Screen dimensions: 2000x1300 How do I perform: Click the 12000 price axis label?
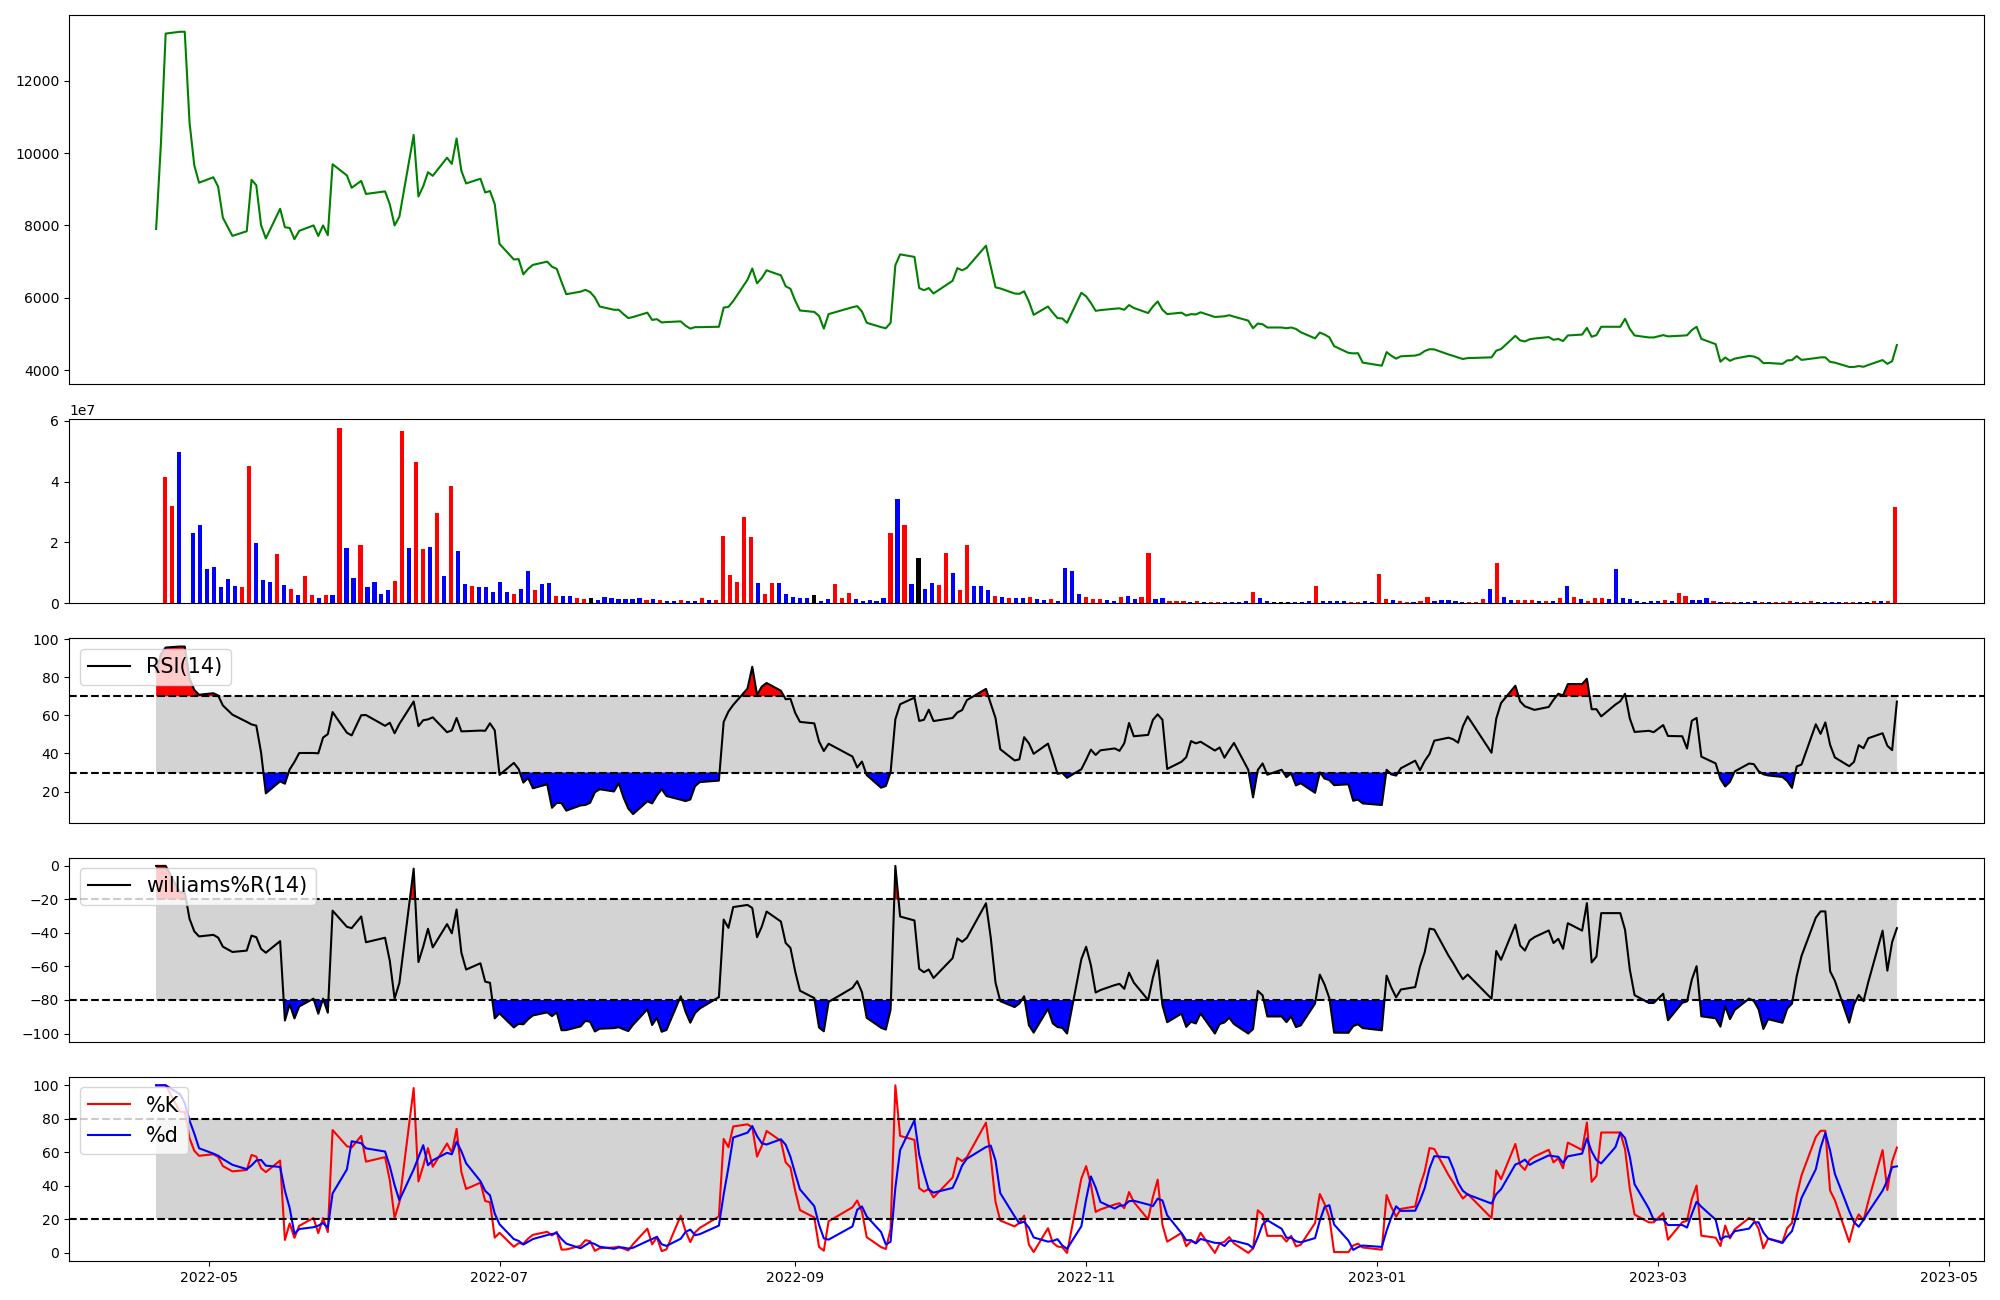39,82
